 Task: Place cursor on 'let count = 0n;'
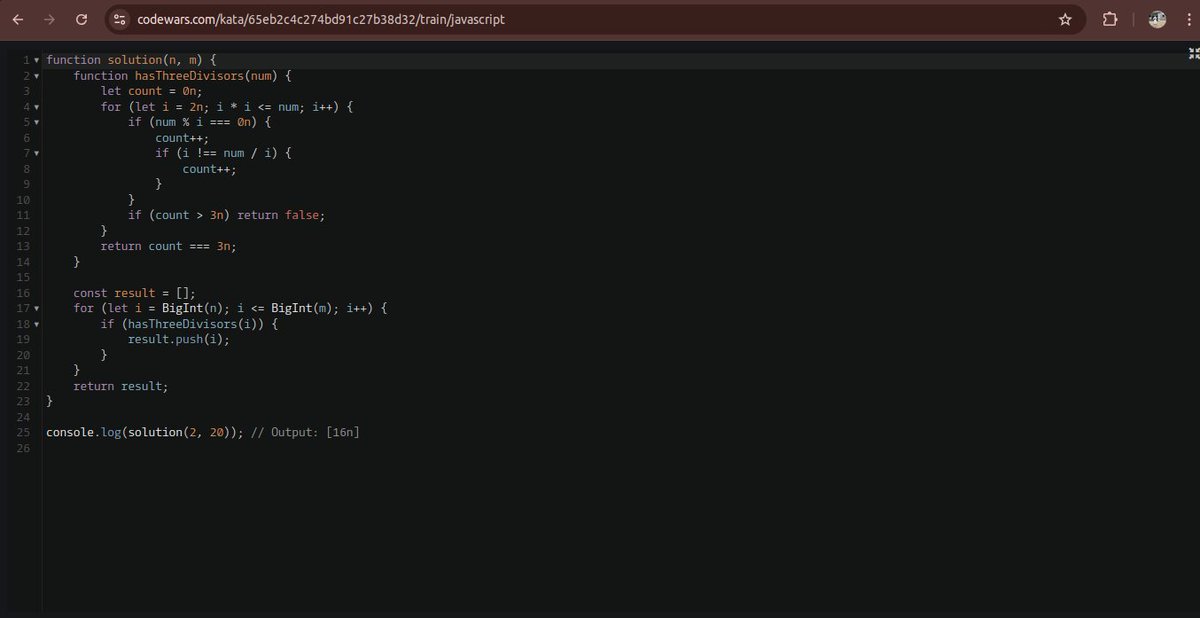click(x=152, y=91)
